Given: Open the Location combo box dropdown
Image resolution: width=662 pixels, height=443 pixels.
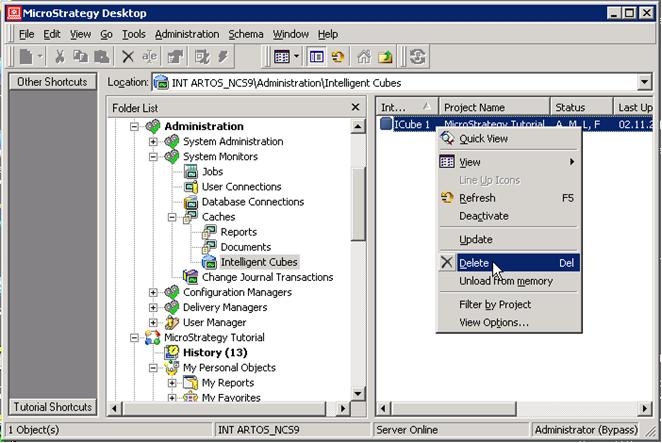Looking at the screenshot, I should tap(644, 82).
